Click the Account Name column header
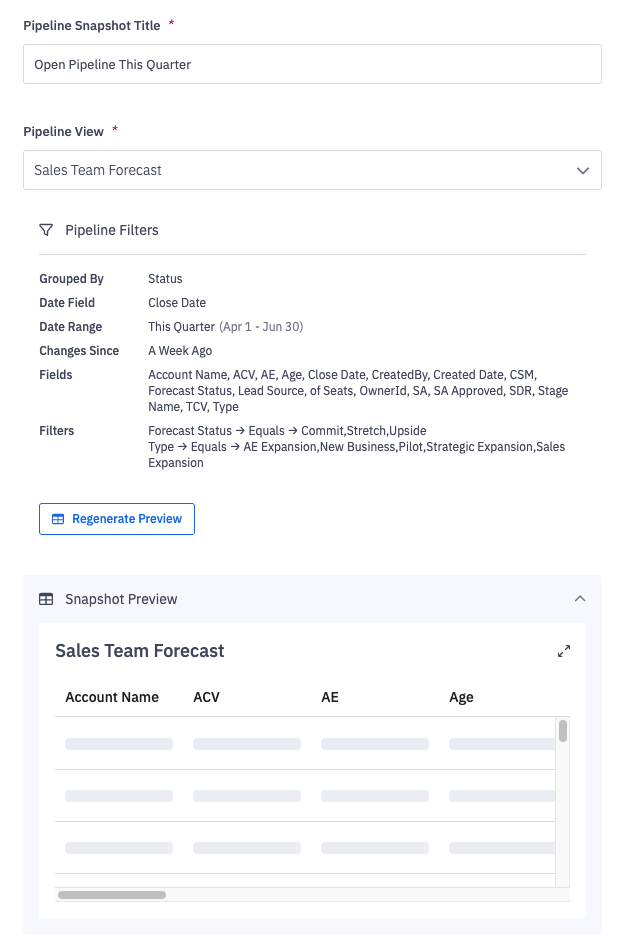Screen dimensions: 629x950 click(112, 697)
